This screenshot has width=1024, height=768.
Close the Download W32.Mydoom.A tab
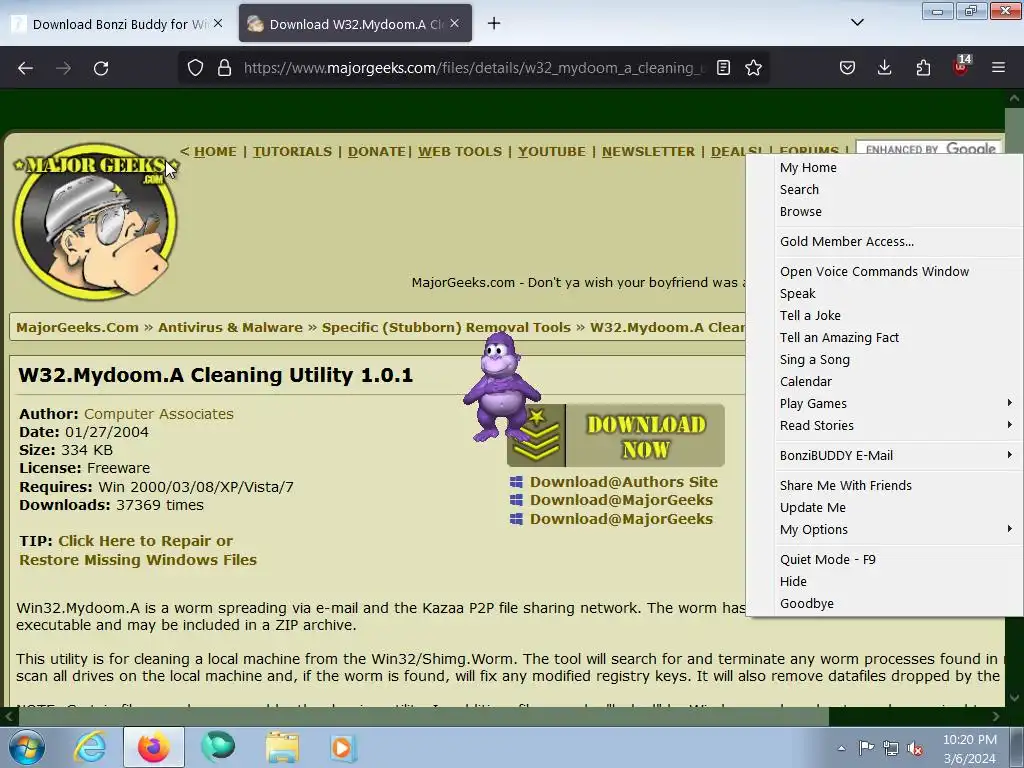click(x=455, y=24)
